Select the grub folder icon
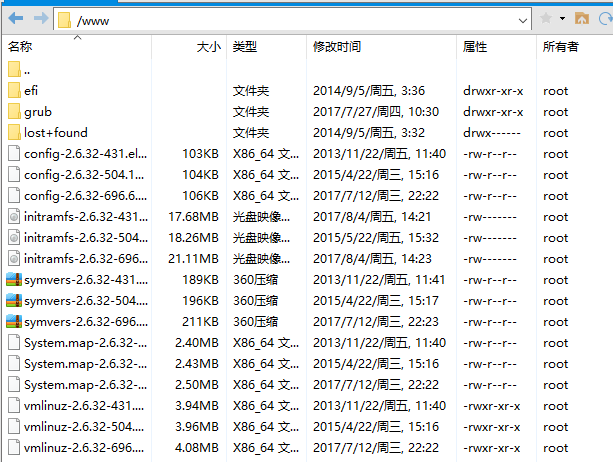Image resolution: width=613 pixels, height=462 pixels. (14, 111)
